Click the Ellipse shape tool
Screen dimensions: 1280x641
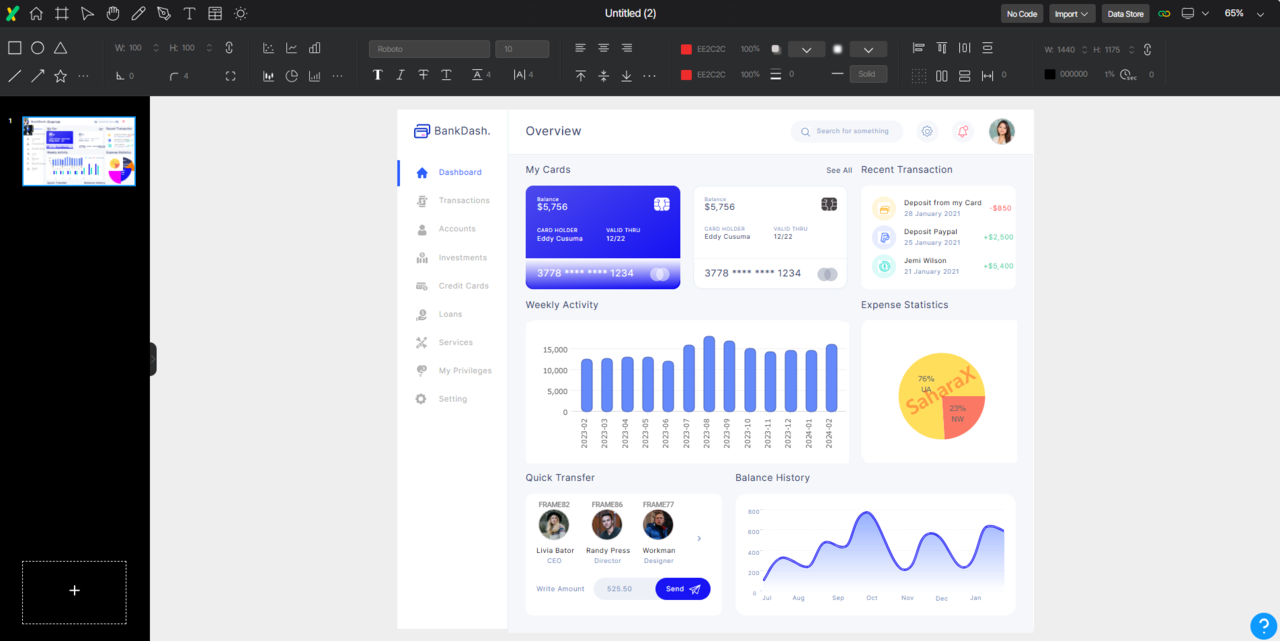(x=37, y=48)
